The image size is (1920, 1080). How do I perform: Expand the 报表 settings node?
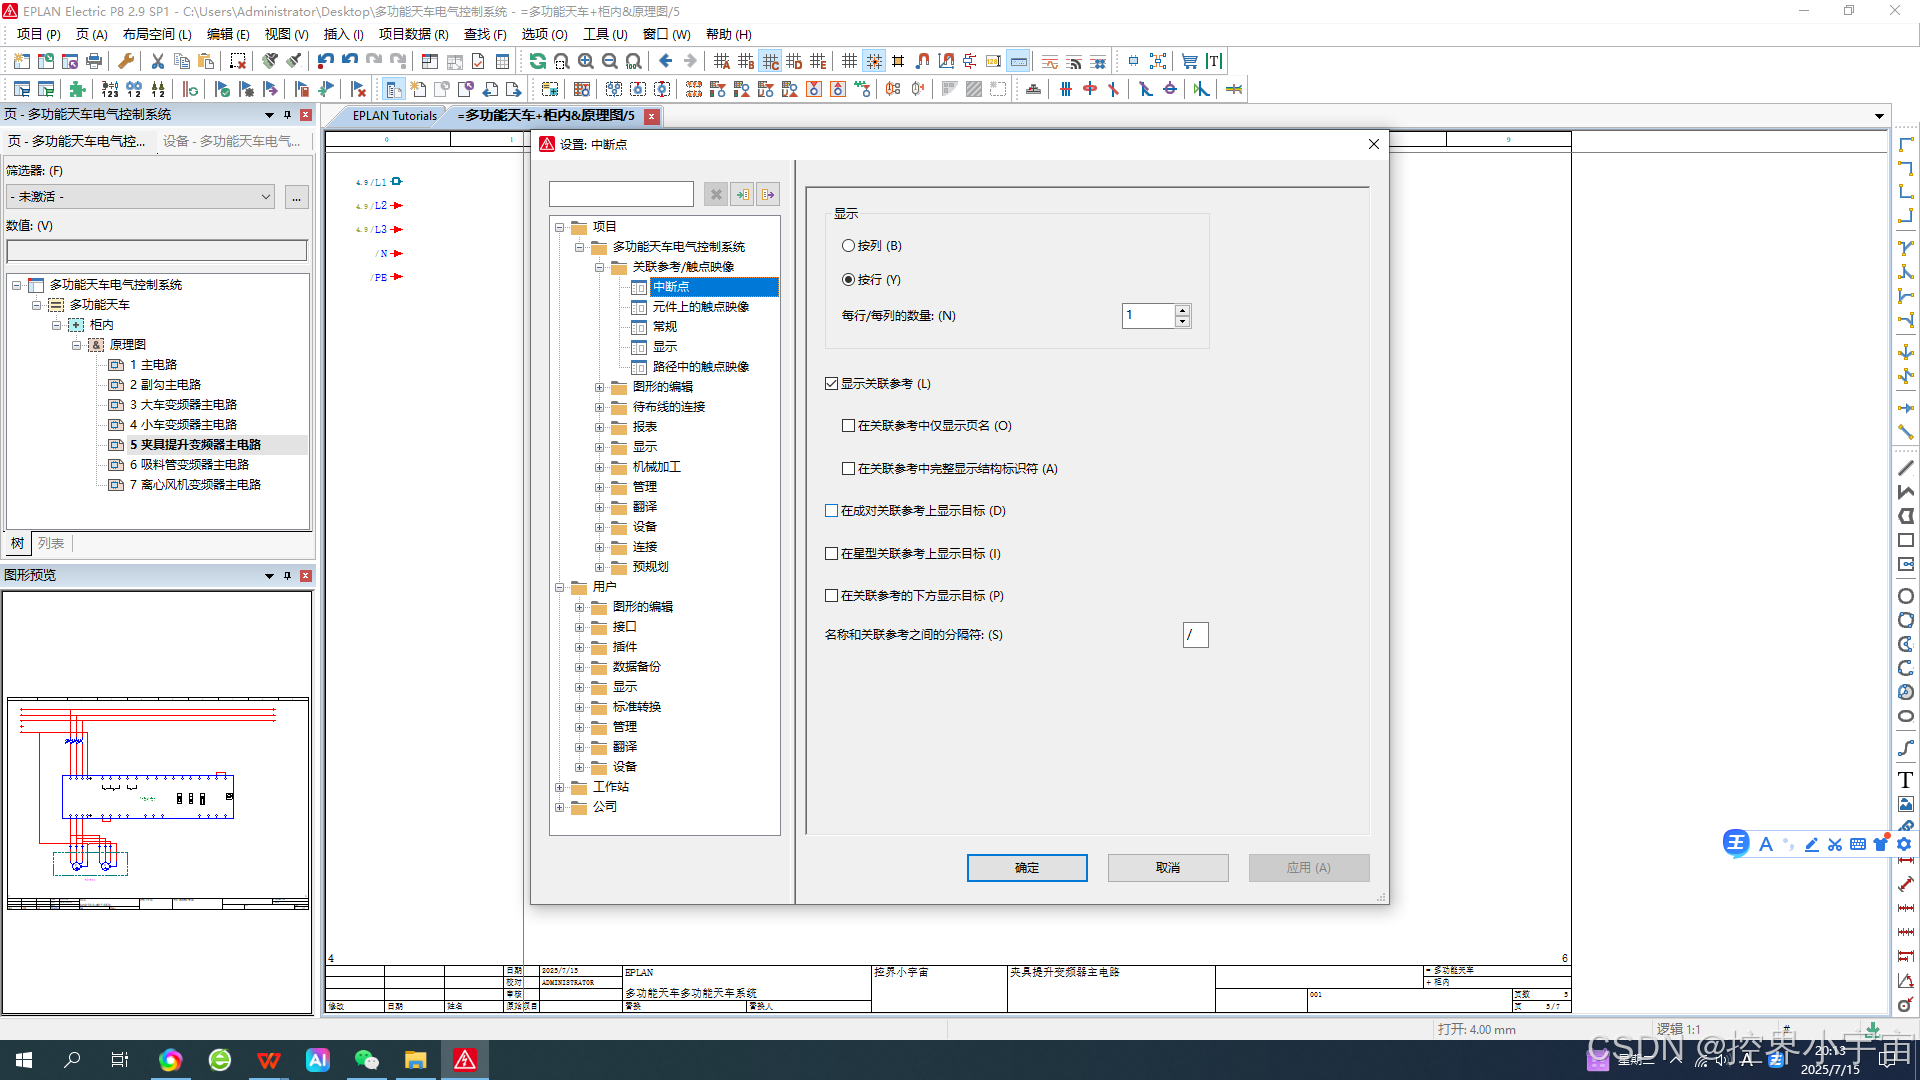599,427
